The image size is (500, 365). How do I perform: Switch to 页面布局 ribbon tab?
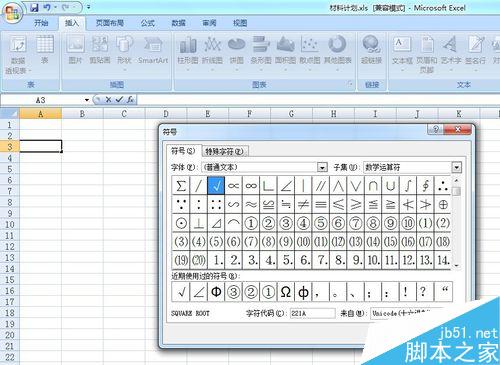coord(110,23)
